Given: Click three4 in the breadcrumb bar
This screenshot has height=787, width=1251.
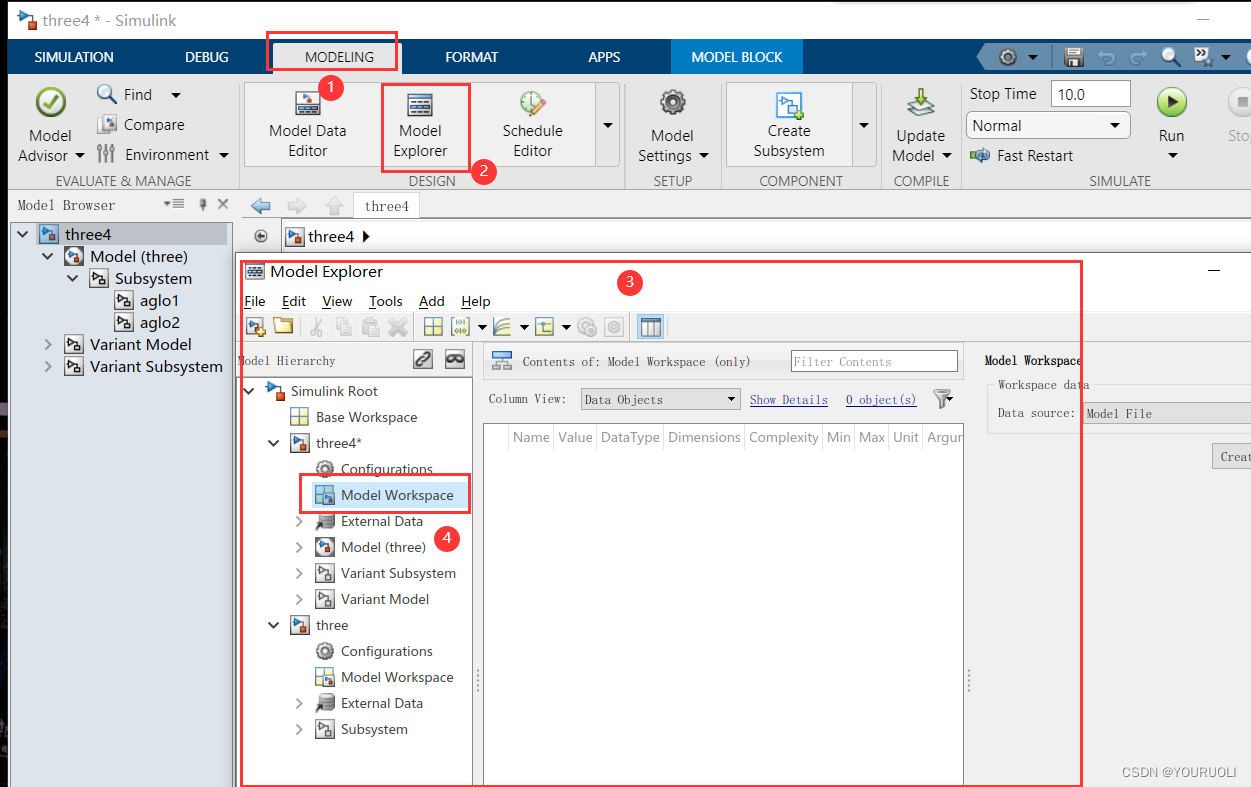Looking at the screenshot, I should click(331, 237).
